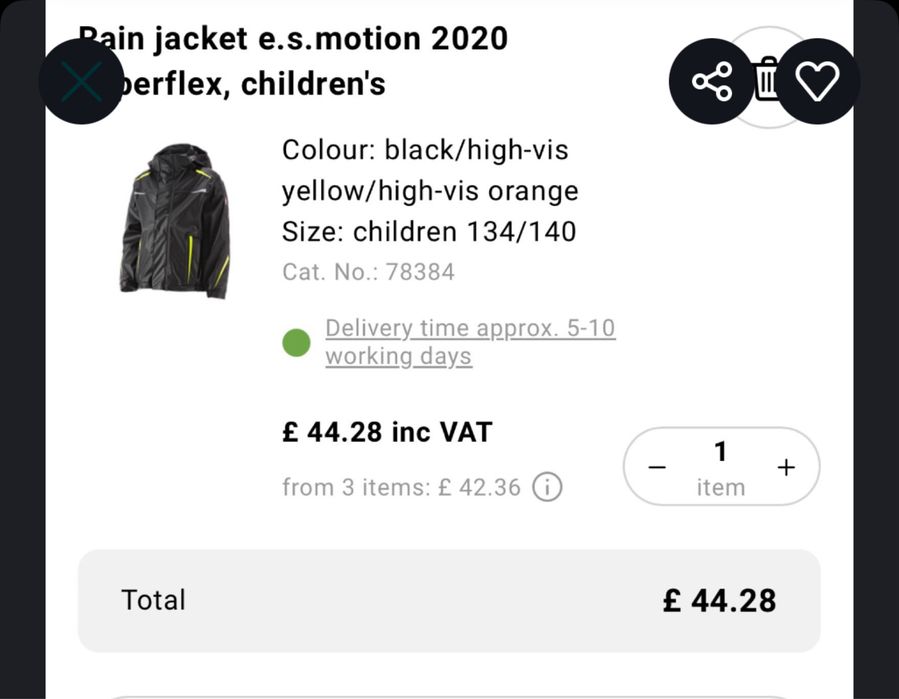
Task: Open bulk price info icon
Action: pos(547,488)
